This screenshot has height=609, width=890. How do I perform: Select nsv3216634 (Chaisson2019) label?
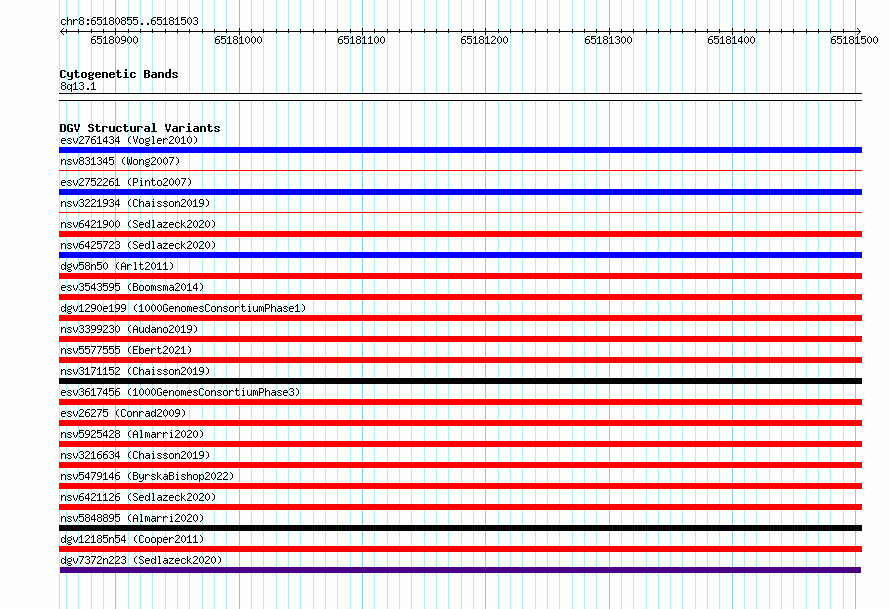tap(135, 455)
